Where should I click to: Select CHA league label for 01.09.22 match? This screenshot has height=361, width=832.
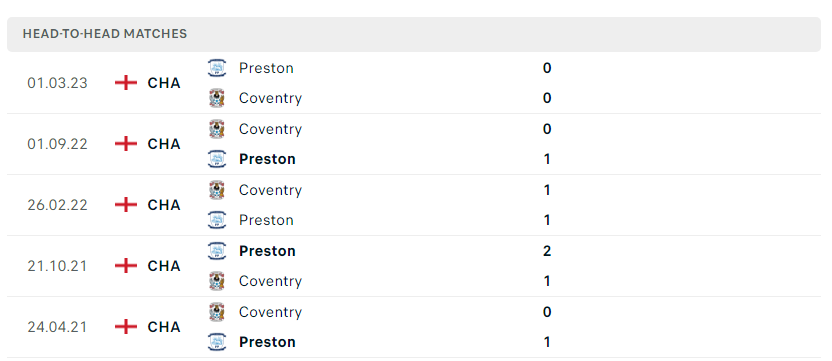pos(164,144)
